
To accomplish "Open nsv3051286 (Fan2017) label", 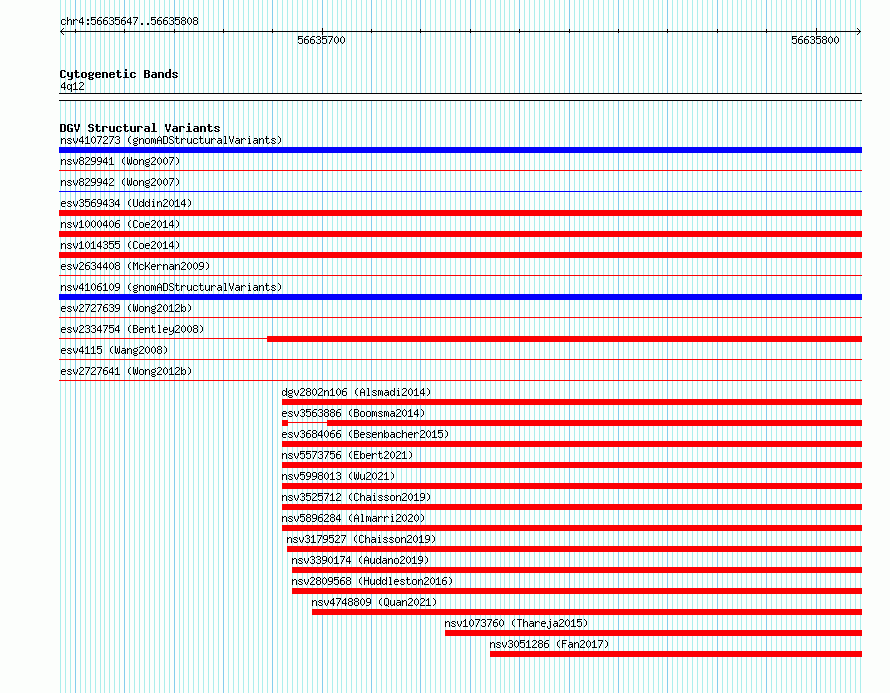I will pyautogui.click(x=549, y=644).
